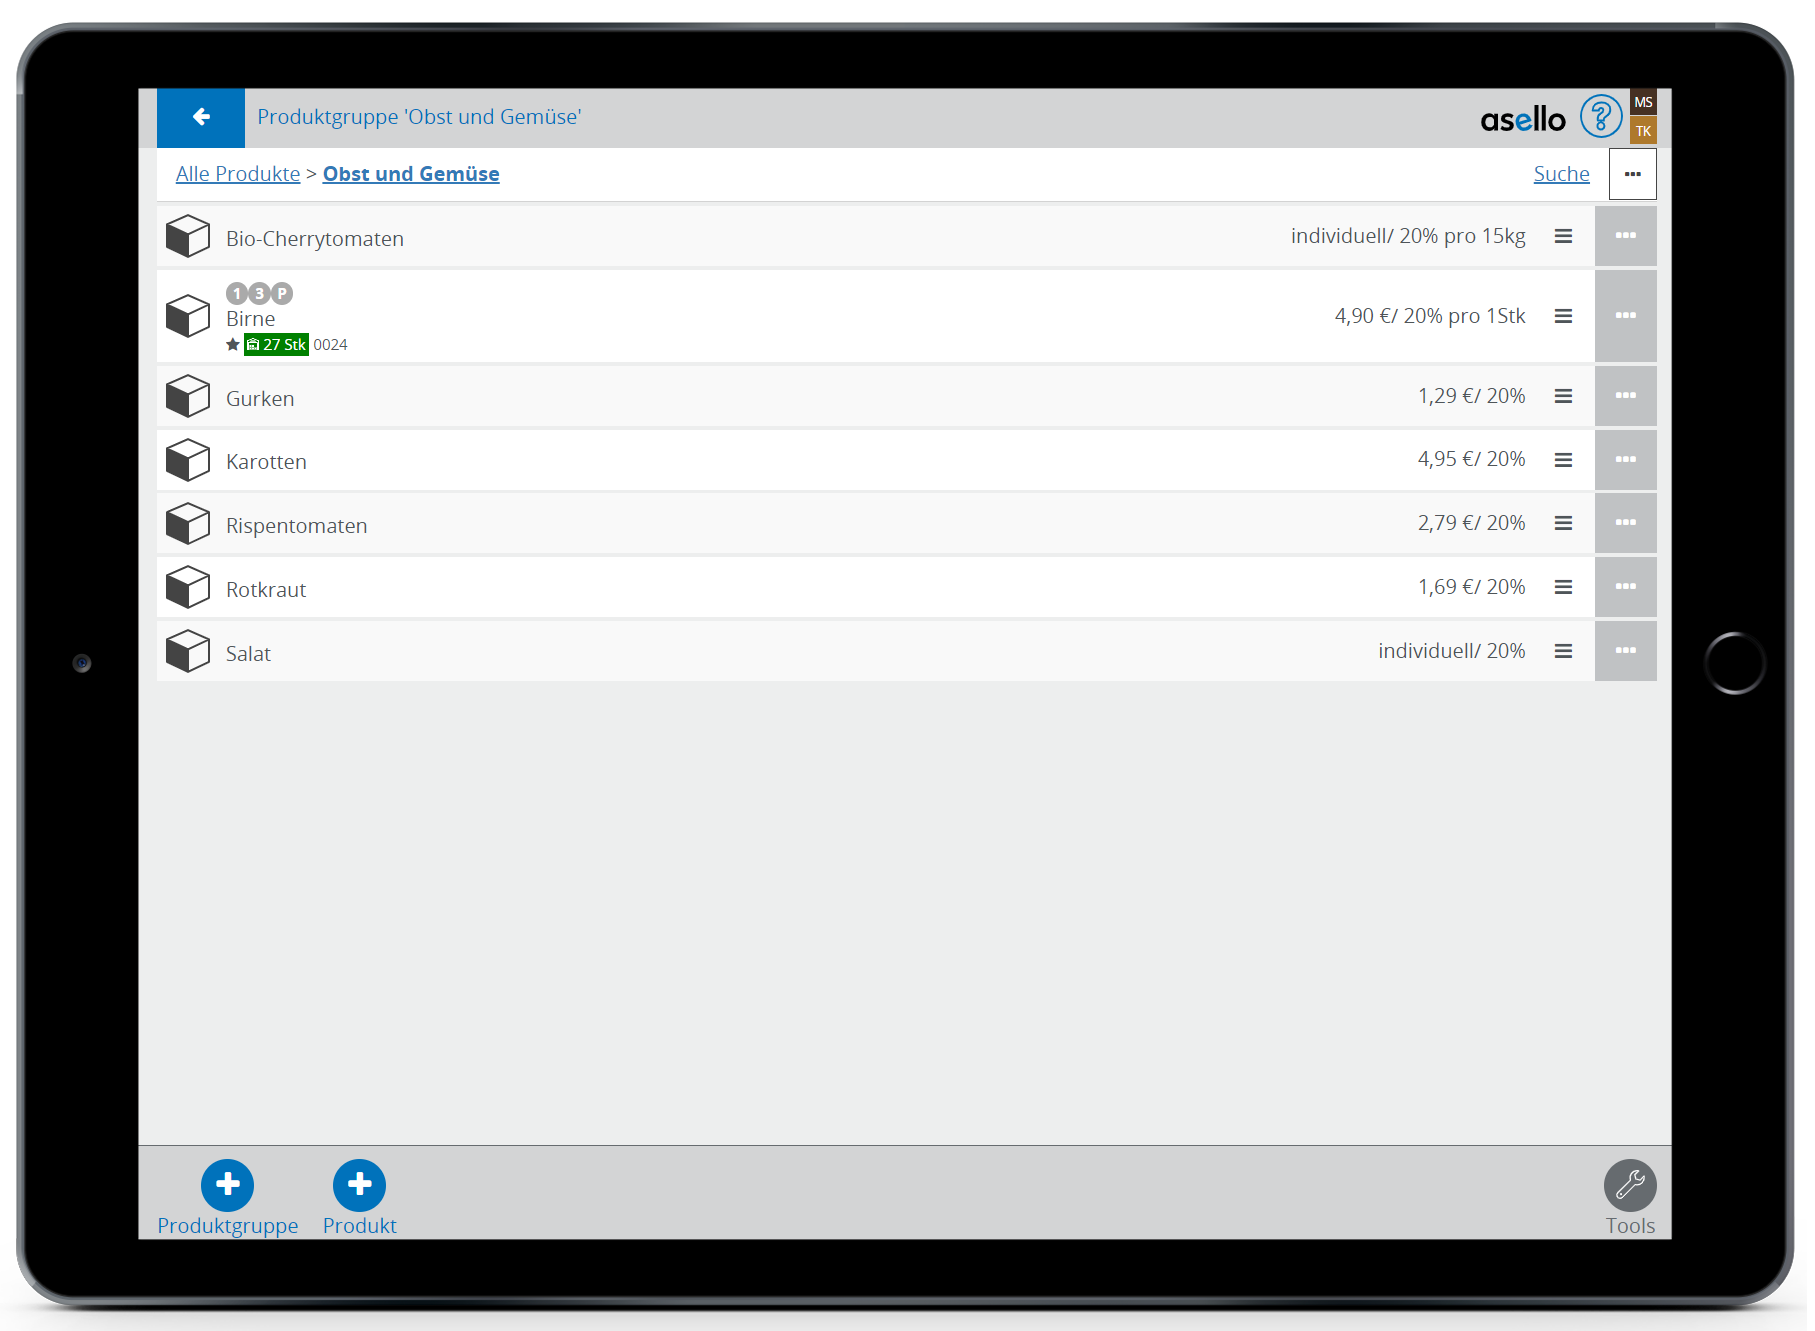This screenshot has width=1815, height=1331.
Task: Open more options menu for Rotkraut
Action: pyautogui.click(x=1625, y=587)
